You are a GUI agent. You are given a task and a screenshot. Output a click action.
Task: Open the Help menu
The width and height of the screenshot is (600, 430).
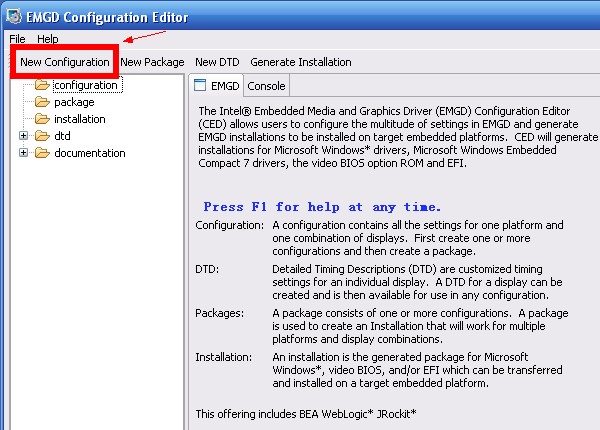48,38
